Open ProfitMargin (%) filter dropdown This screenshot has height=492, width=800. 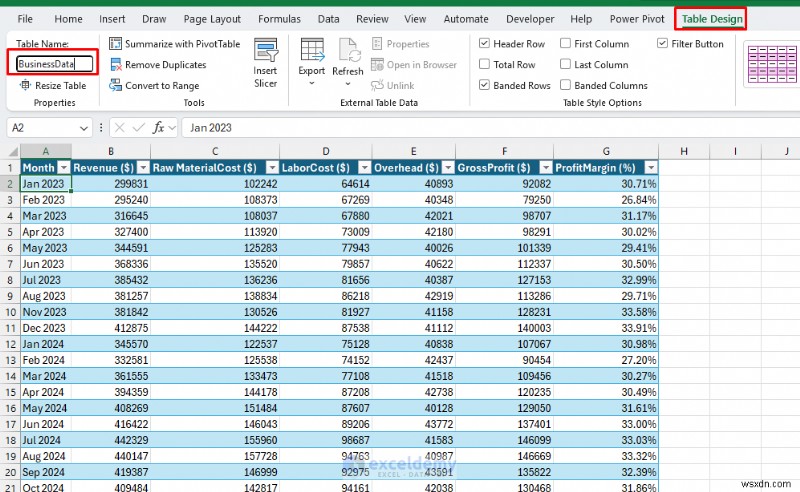[x=651, y=168]
